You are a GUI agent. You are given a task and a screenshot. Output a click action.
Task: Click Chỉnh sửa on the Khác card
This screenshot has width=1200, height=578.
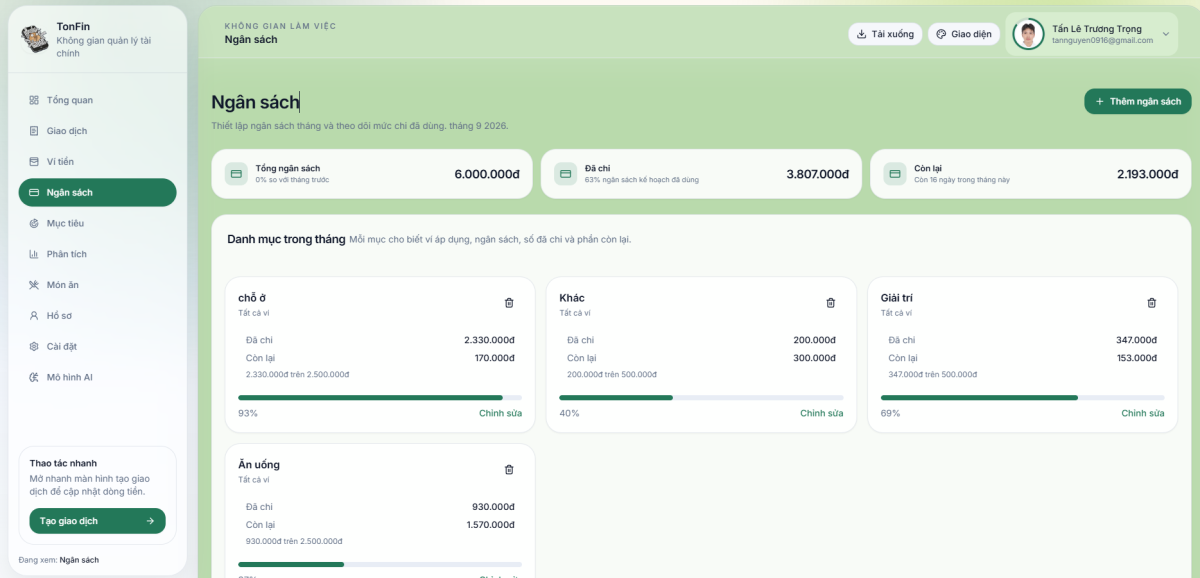[x=821, y=413]
